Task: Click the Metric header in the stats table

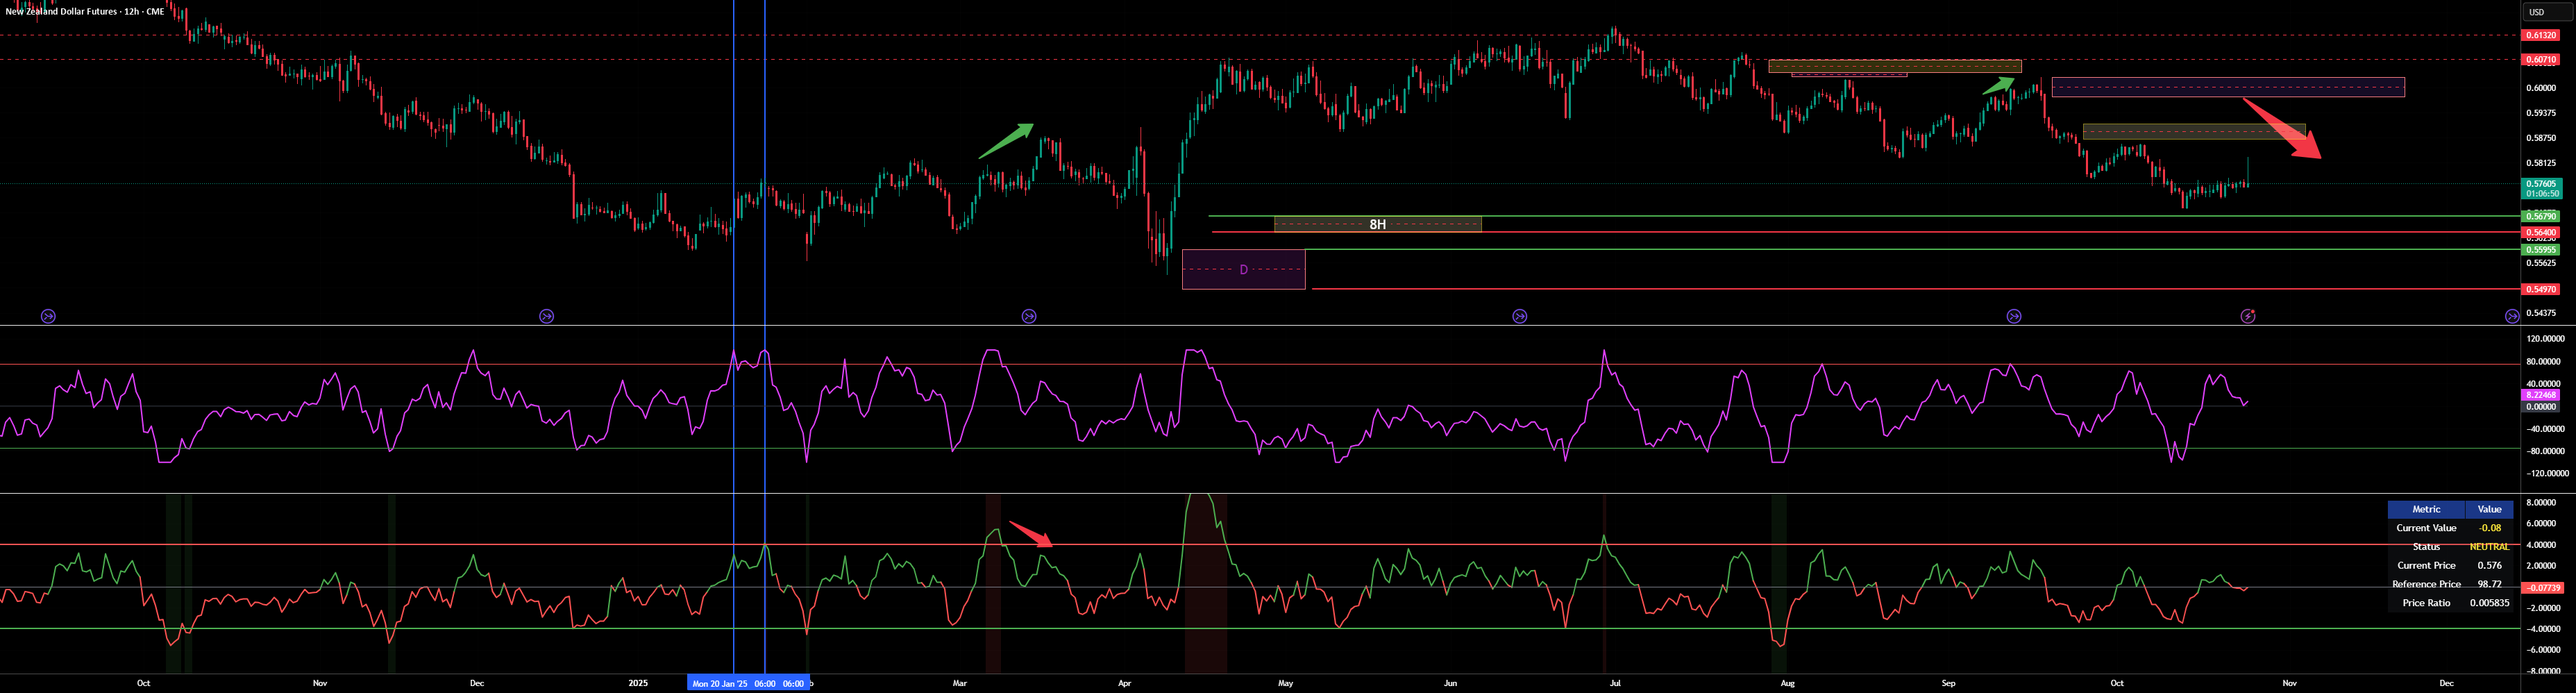Action: [2426, 509]
